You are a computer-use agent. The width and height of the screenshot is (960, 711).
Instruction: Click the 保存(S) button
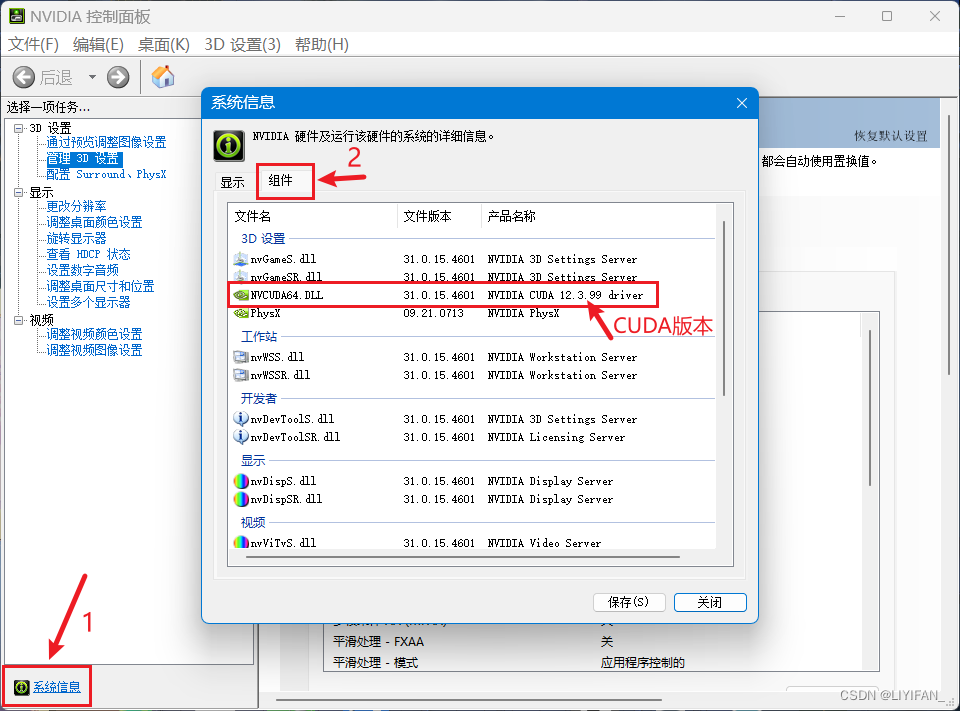(629, 602)
